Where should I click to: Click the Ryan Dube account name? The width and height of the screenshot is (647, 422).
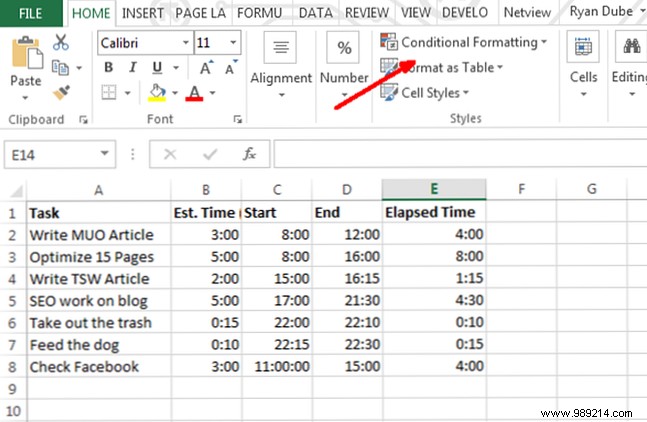point(601,12)
